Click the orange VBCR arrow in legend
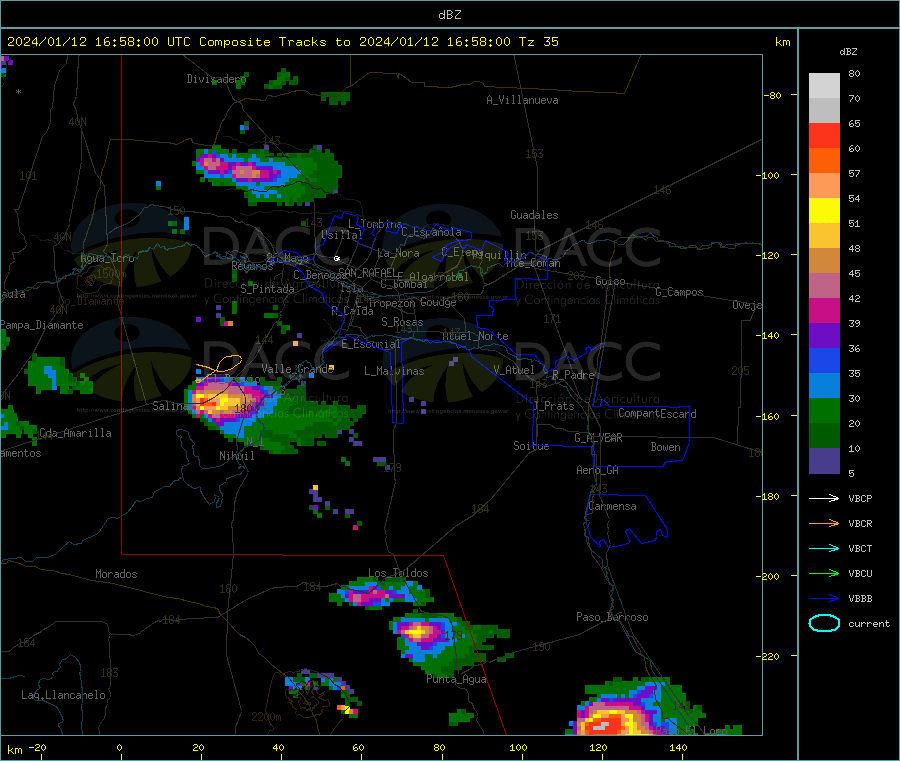The width and height of the screenshot is (900, 761). click(824, 523)
